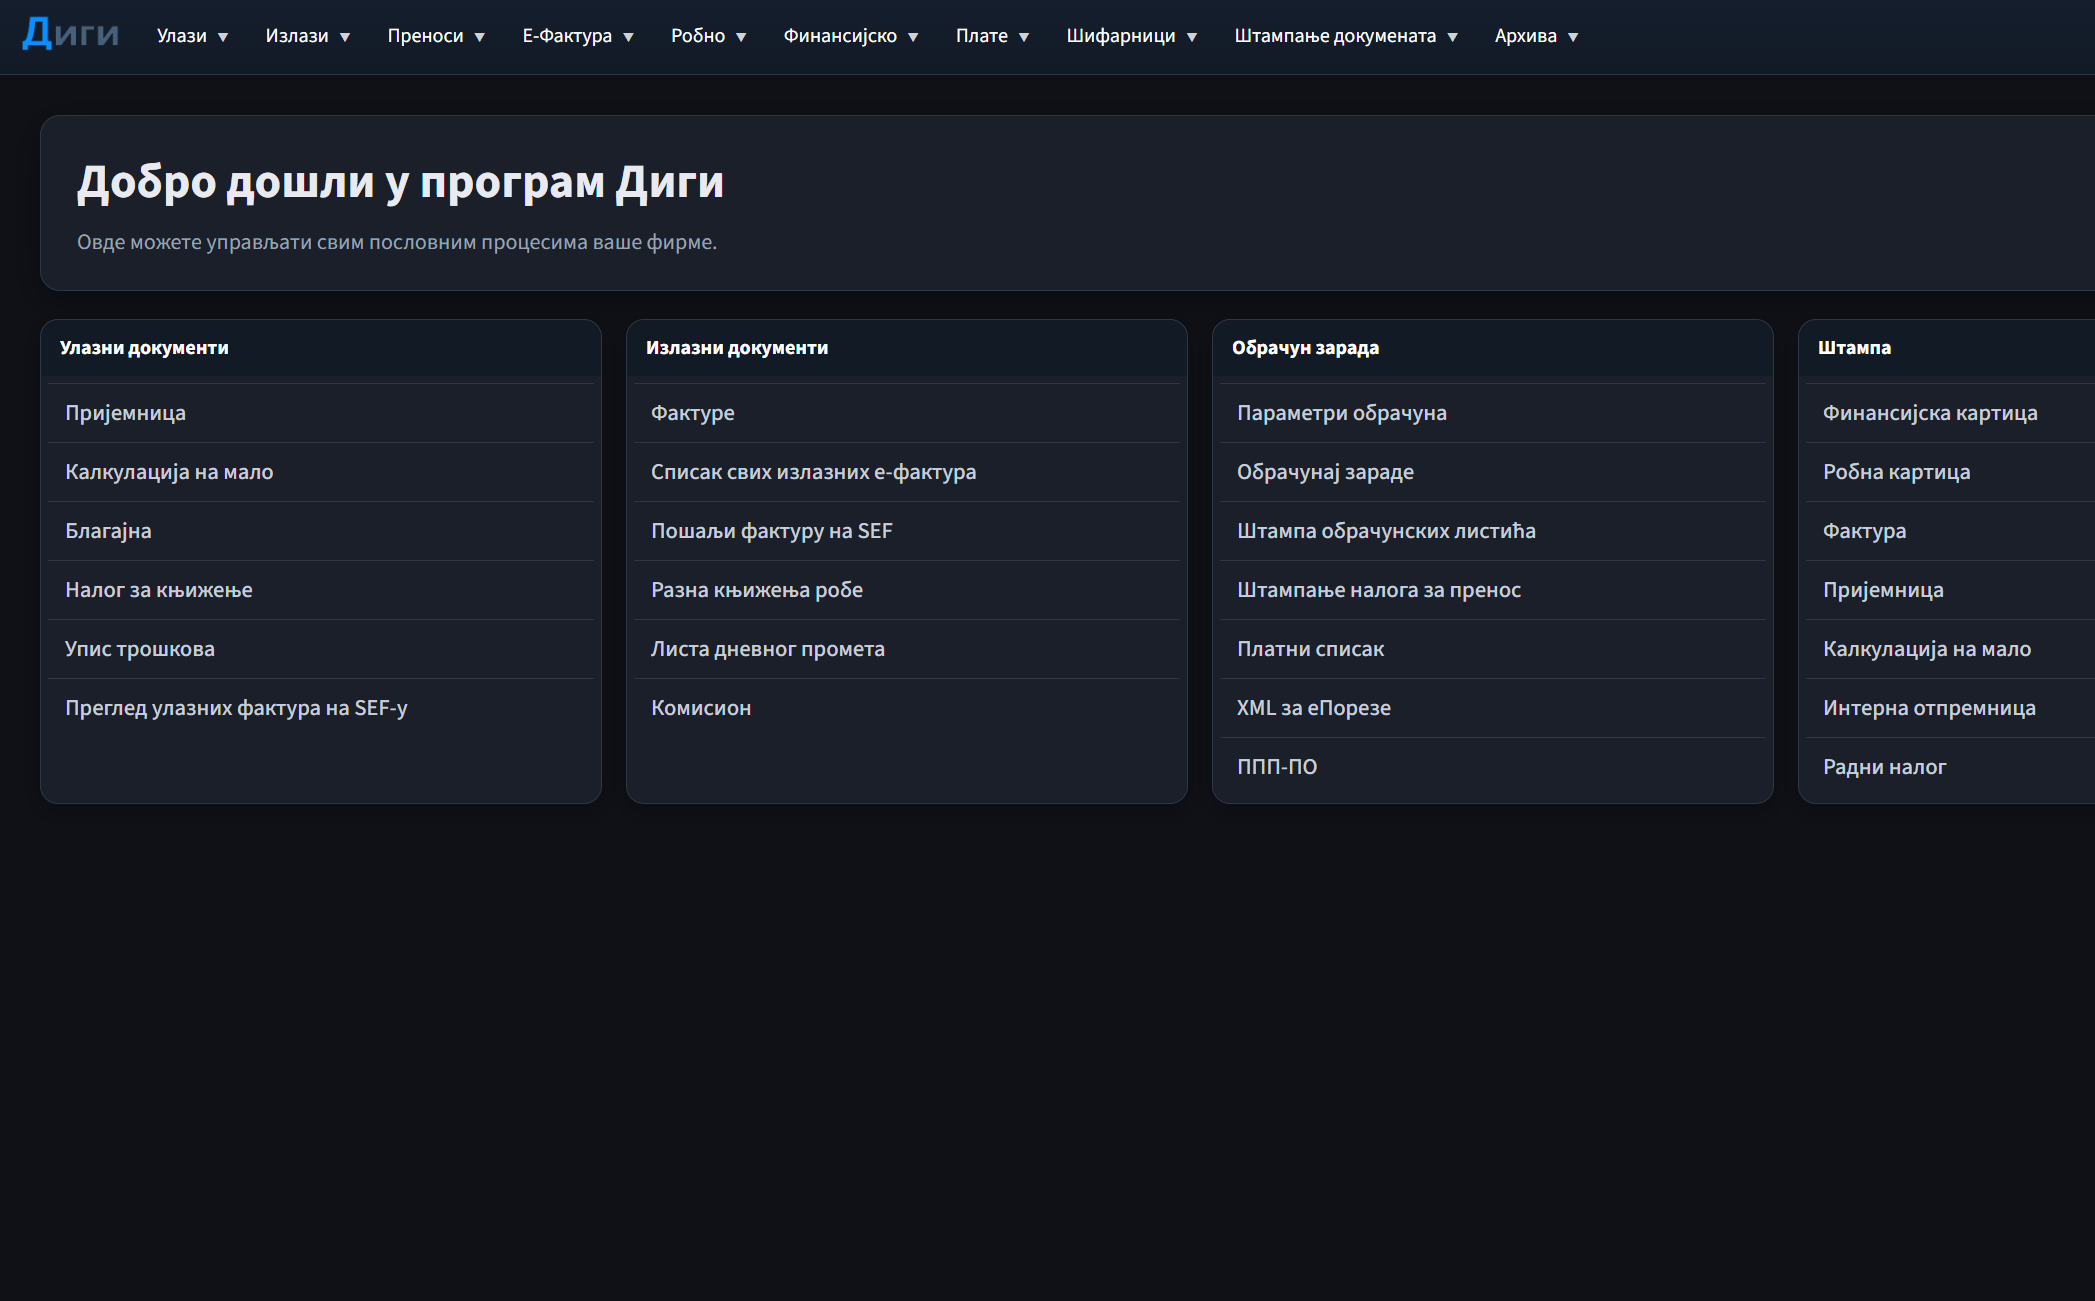Expand the Плате menu
This screenshot has height=1301, width=2095.
pos(992,36)
